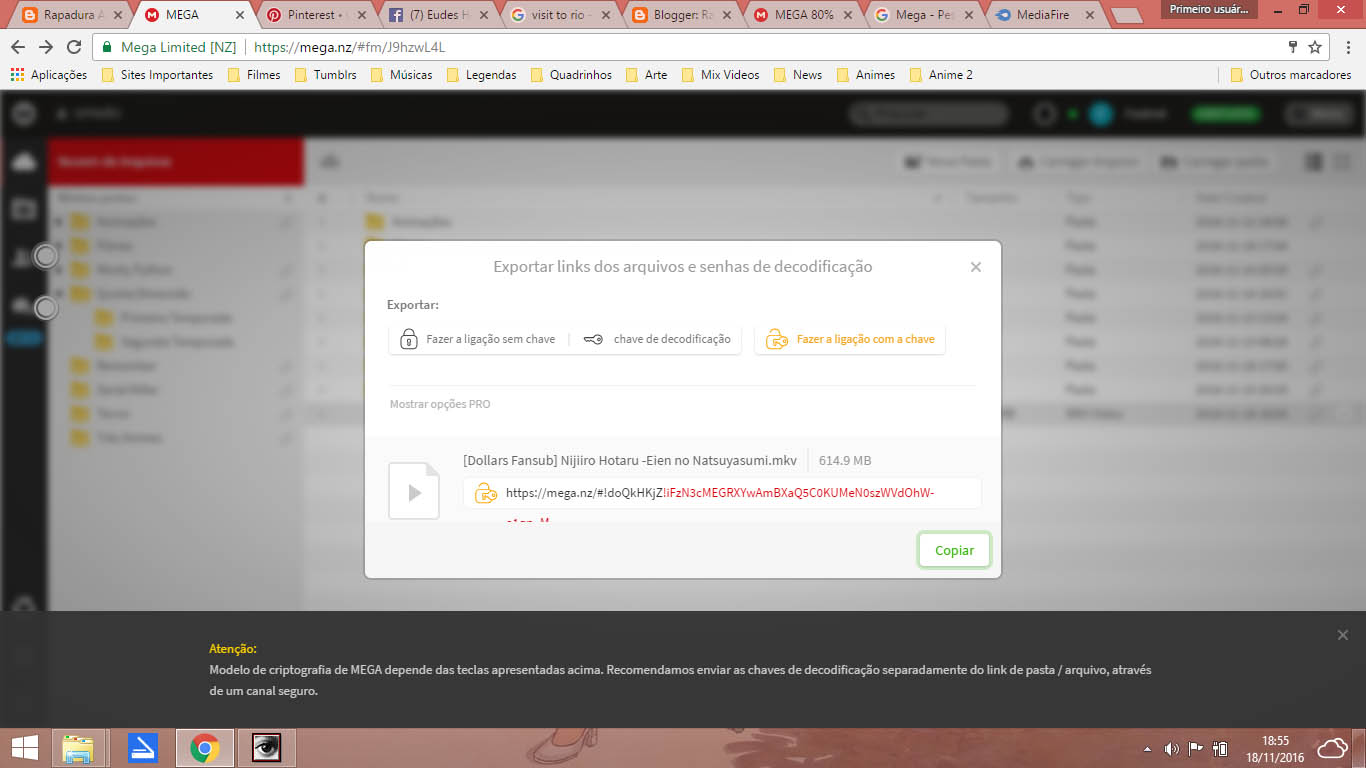Open the eye icon app in taskbar

267,748
